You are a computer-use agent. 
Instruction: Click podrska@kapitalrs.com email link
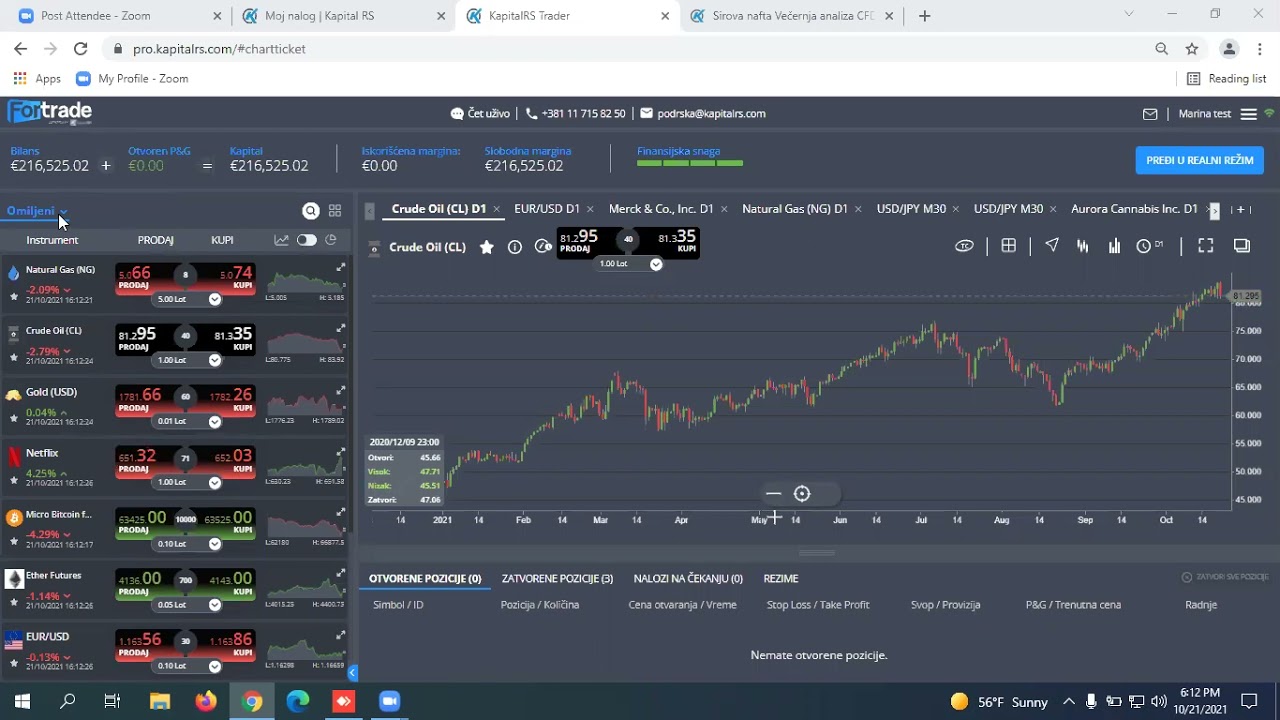pyautogui.click(x=703, y=114)
